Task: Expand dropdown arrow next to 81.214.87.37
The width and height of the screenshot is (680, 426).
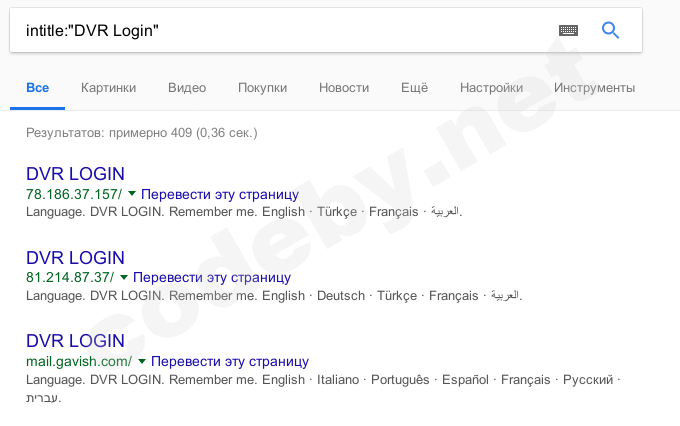Action: (124, 277)
